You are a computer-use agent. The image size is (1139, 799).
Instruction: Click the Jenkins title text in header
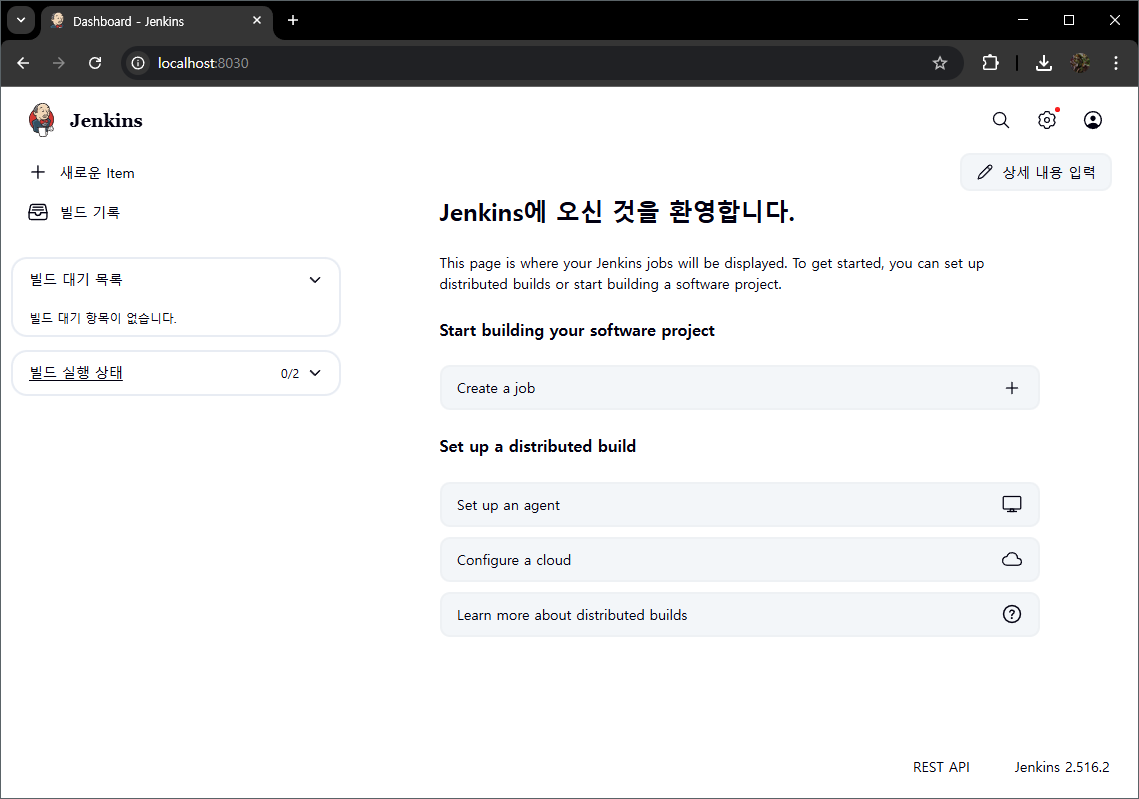(106, 121)
